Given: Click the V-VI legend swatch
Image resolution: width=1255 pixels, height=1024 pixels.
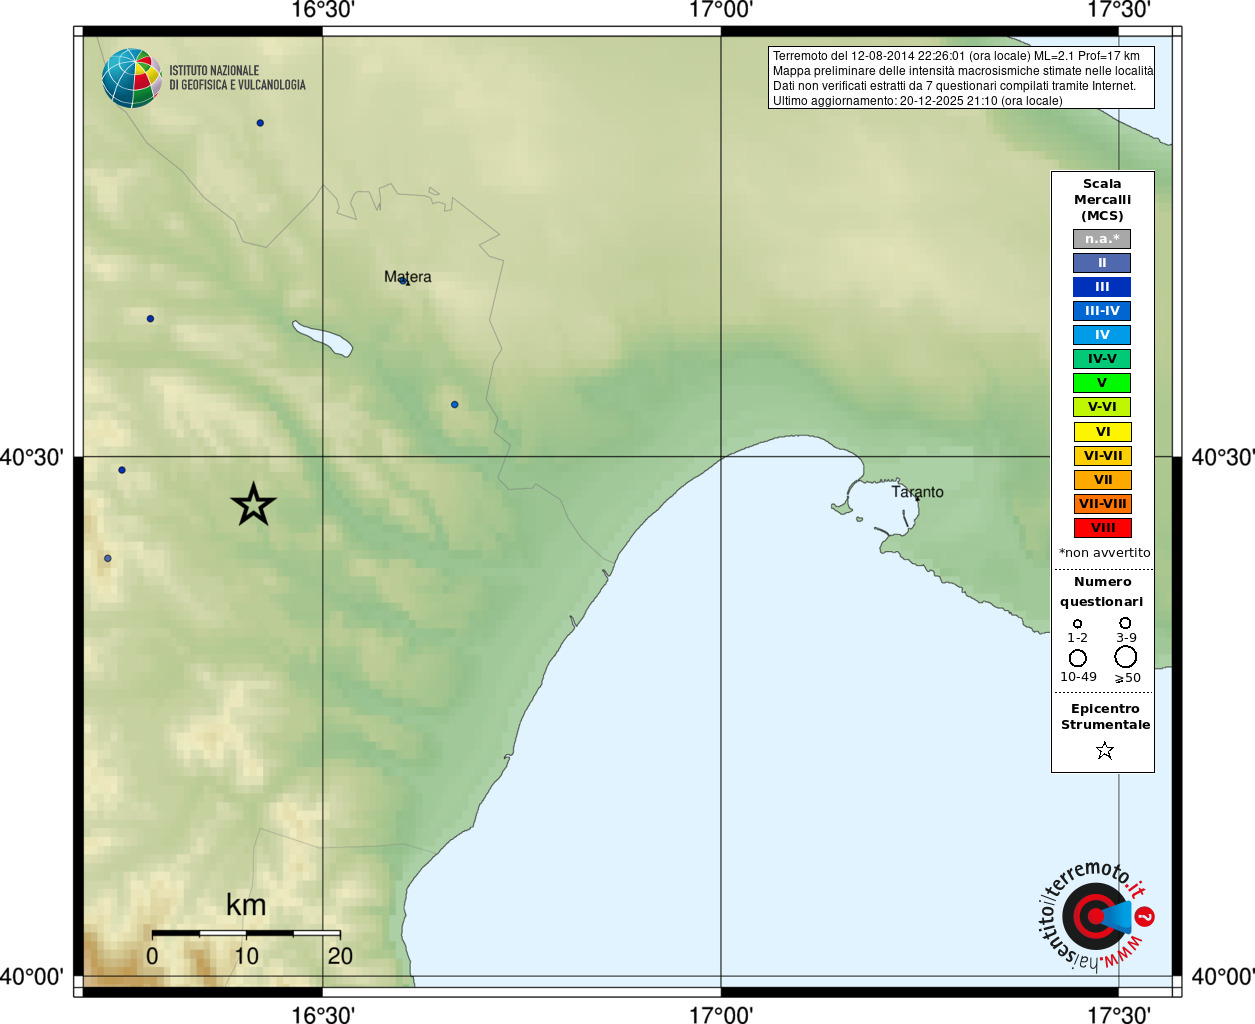Looking at the screenshot, I should (x=1102, y=407).
